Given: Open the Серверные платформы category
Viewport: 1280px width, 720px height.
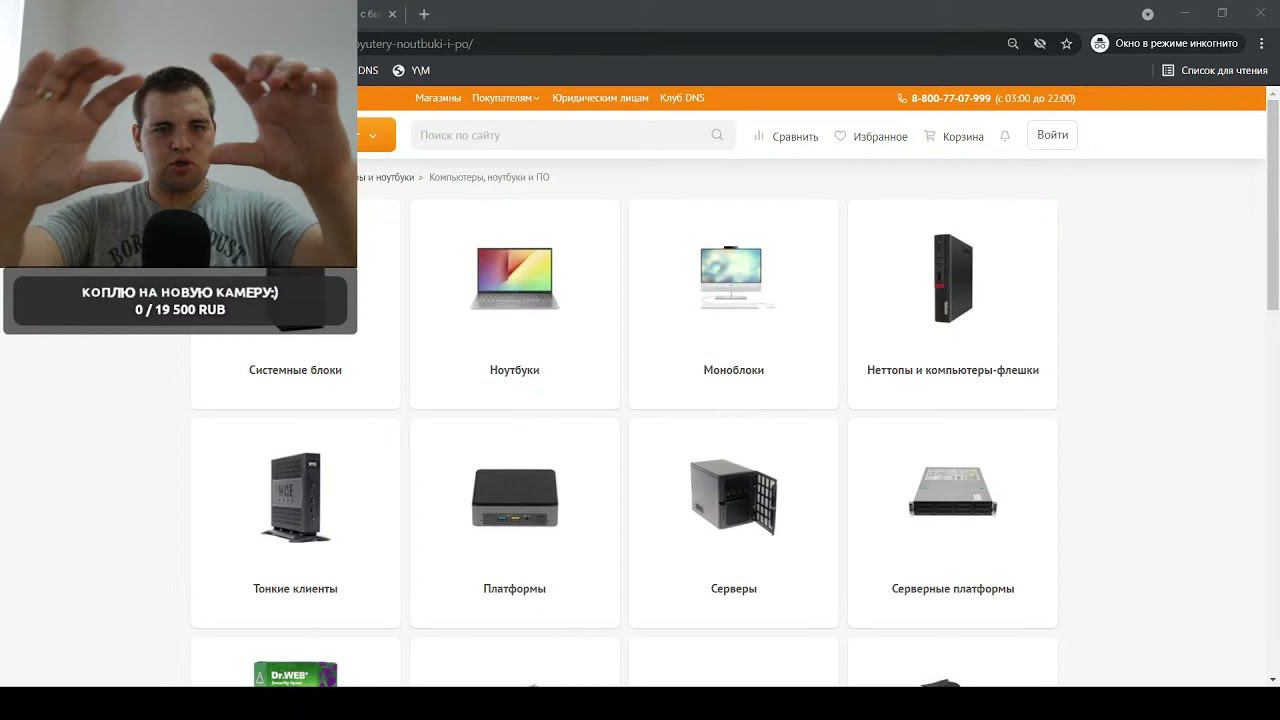Looking at the screenshot, I should 953,523.
